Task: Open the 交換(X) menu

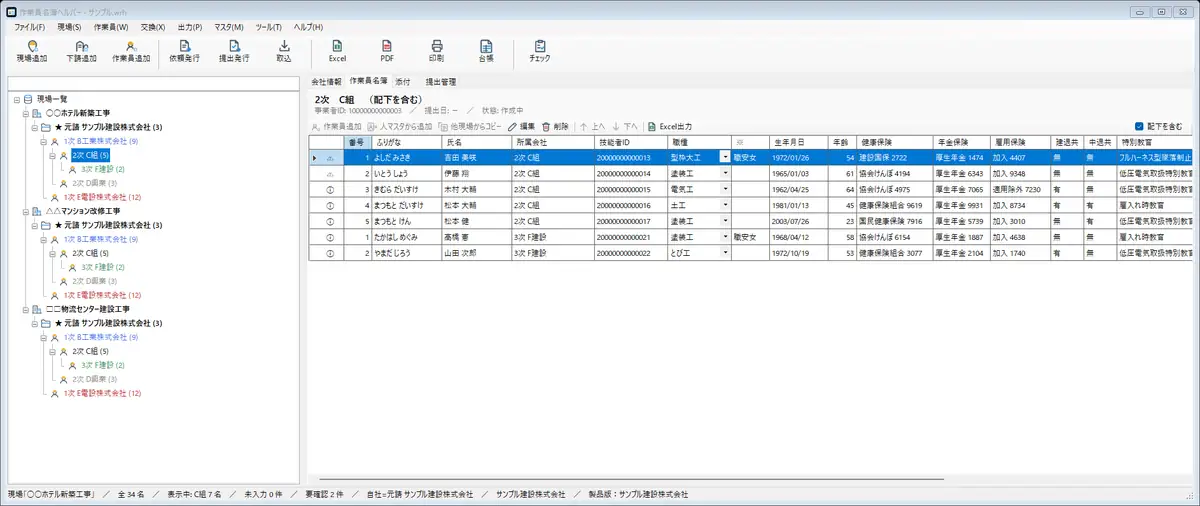Action: (151, 26)
